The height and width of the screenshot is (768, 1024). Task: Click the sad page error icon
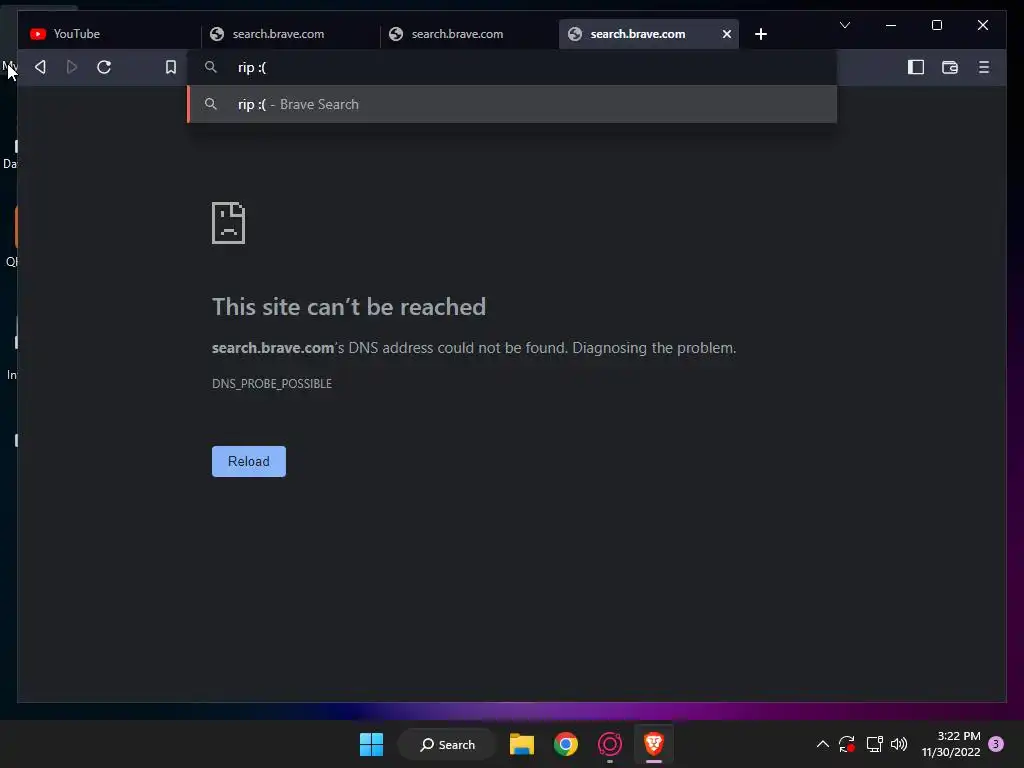pos(229,223)
